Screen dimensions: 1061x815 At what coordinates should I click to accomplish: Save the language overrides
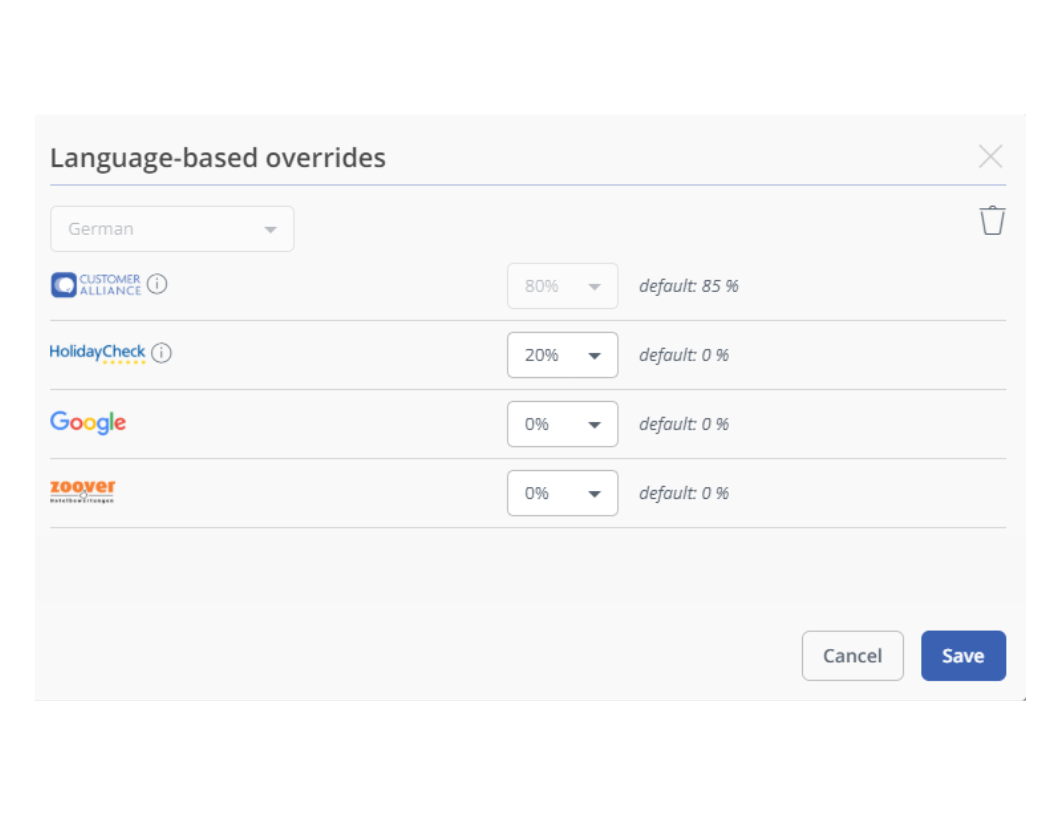click(963, 656)
